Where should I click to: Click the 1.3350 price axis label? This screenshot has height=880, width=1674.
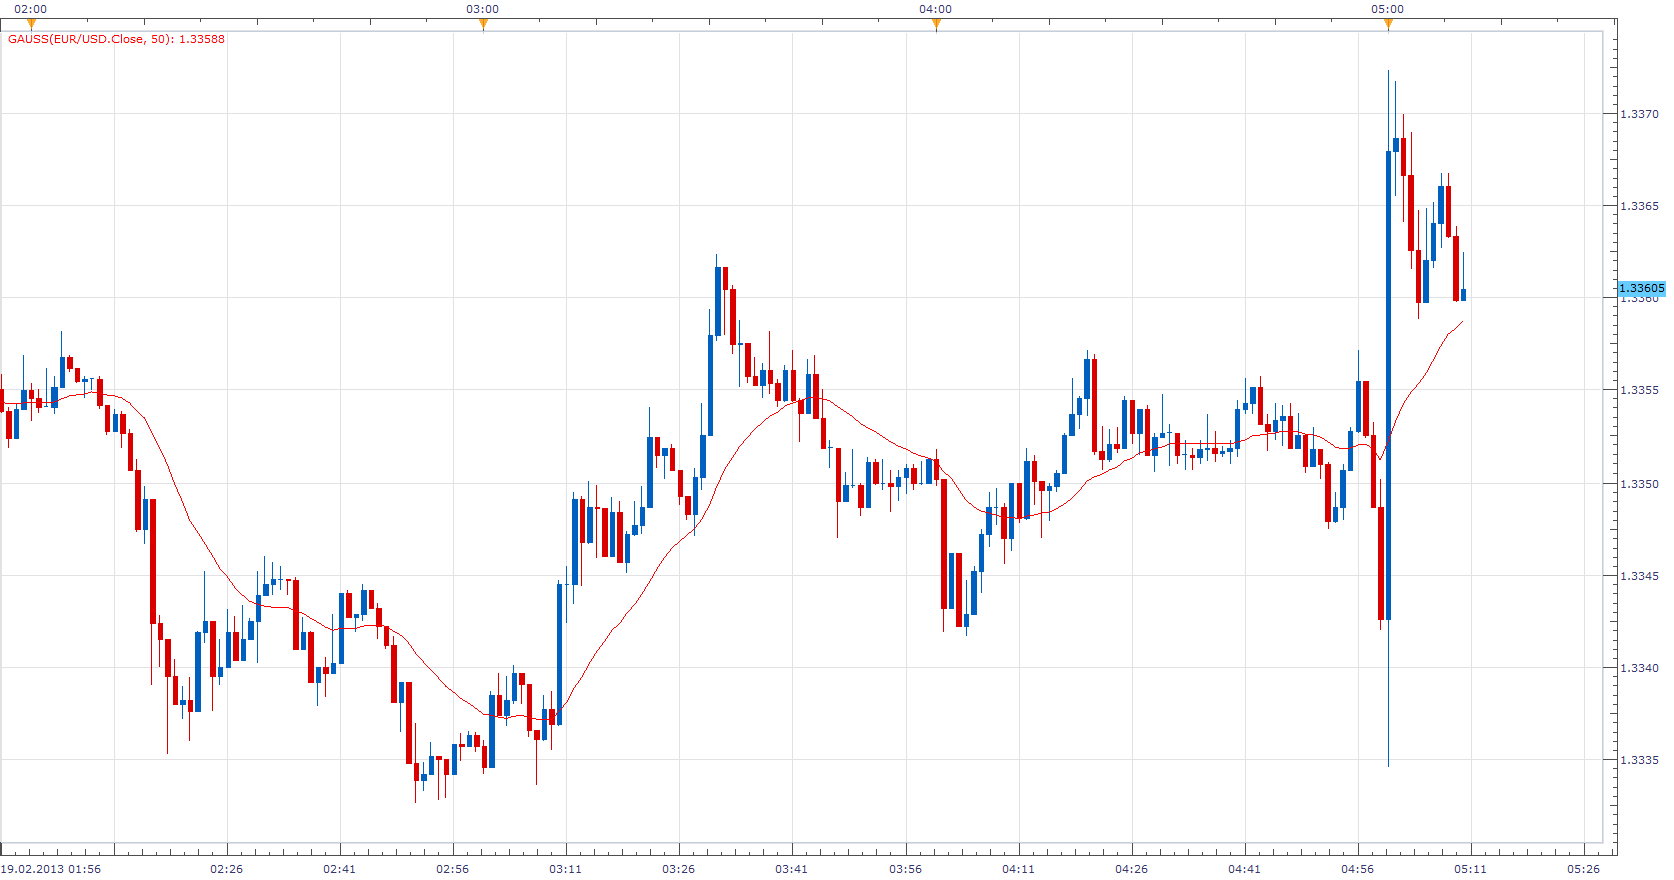[1639, 484]
